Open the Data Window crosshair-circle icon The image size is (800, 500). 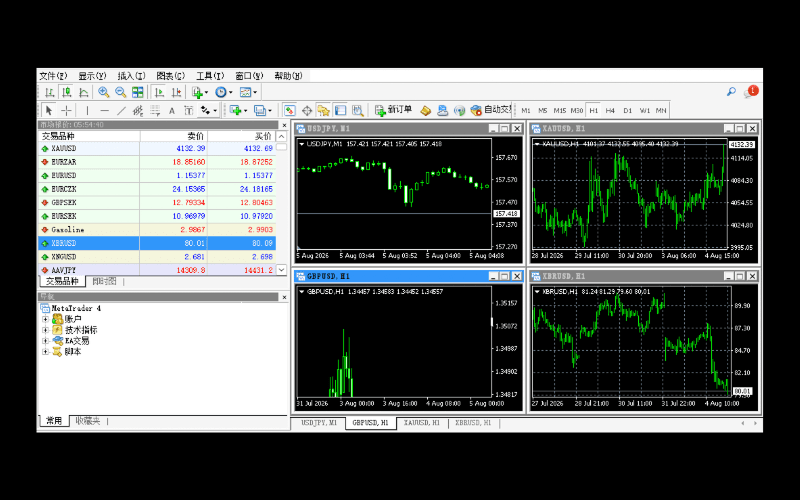307,110
